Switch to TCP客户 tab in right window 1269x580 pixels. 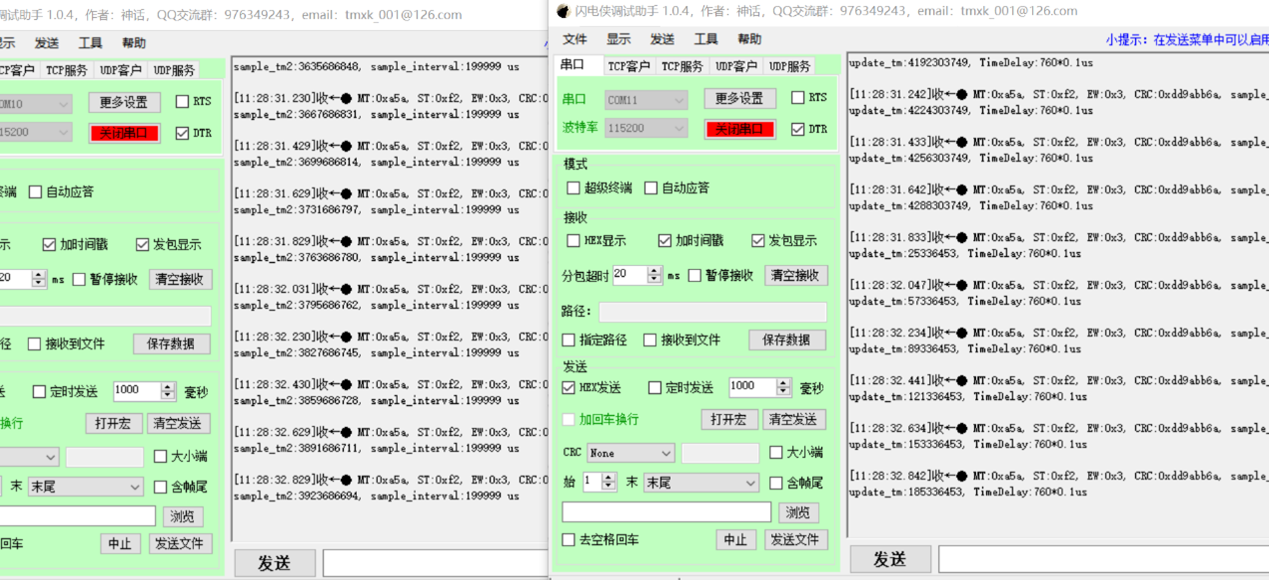[629, 66]
